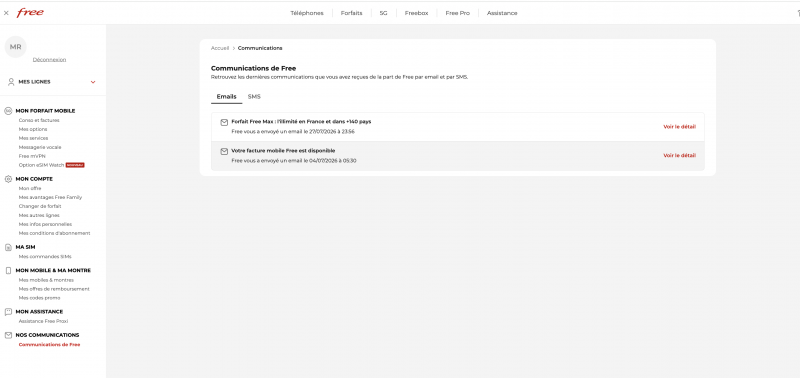Open Mes avantages Free Family
Viewport: 800px width, 378px height.
click(50, 197)
